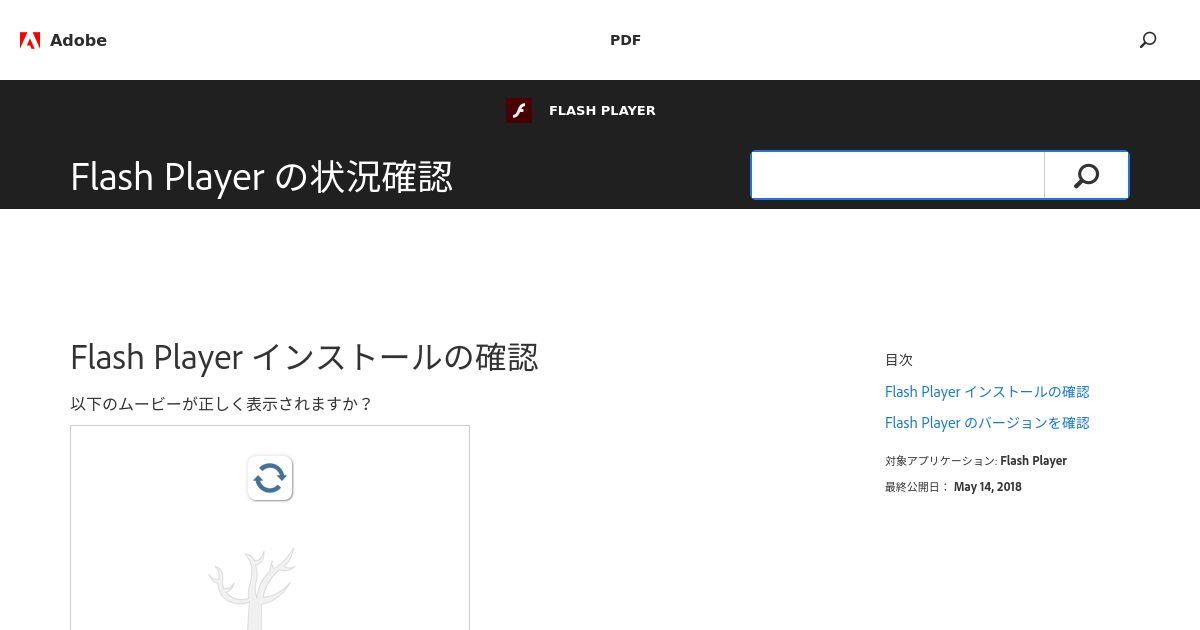
Task: Focus the help search input field
Action: pyautogui.click(x=898, y=175)
